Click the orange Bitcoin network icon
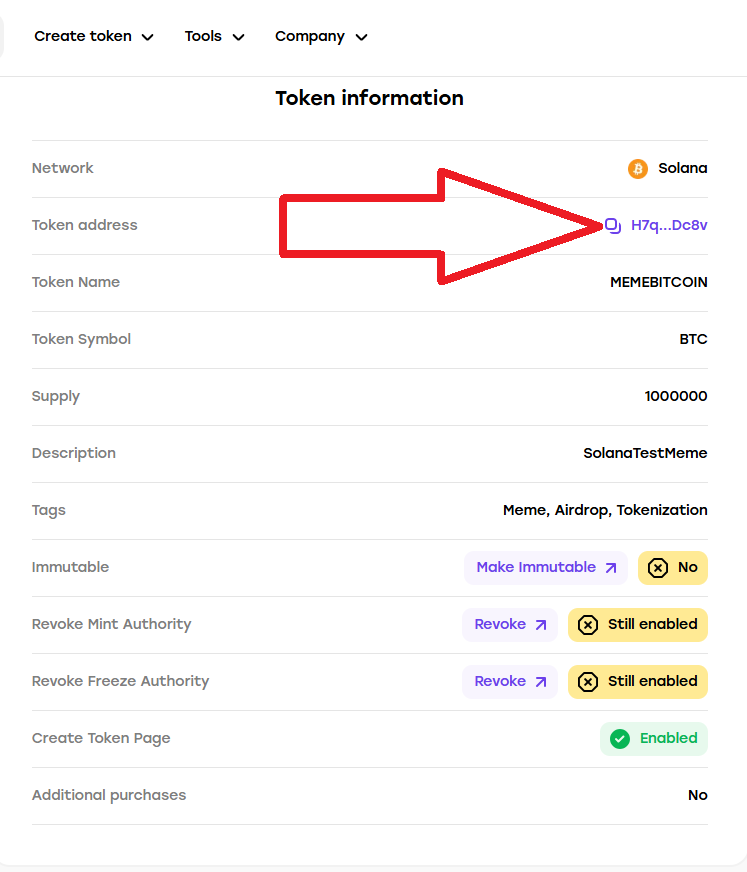This screenshot has width=747, height=872. 638,169
